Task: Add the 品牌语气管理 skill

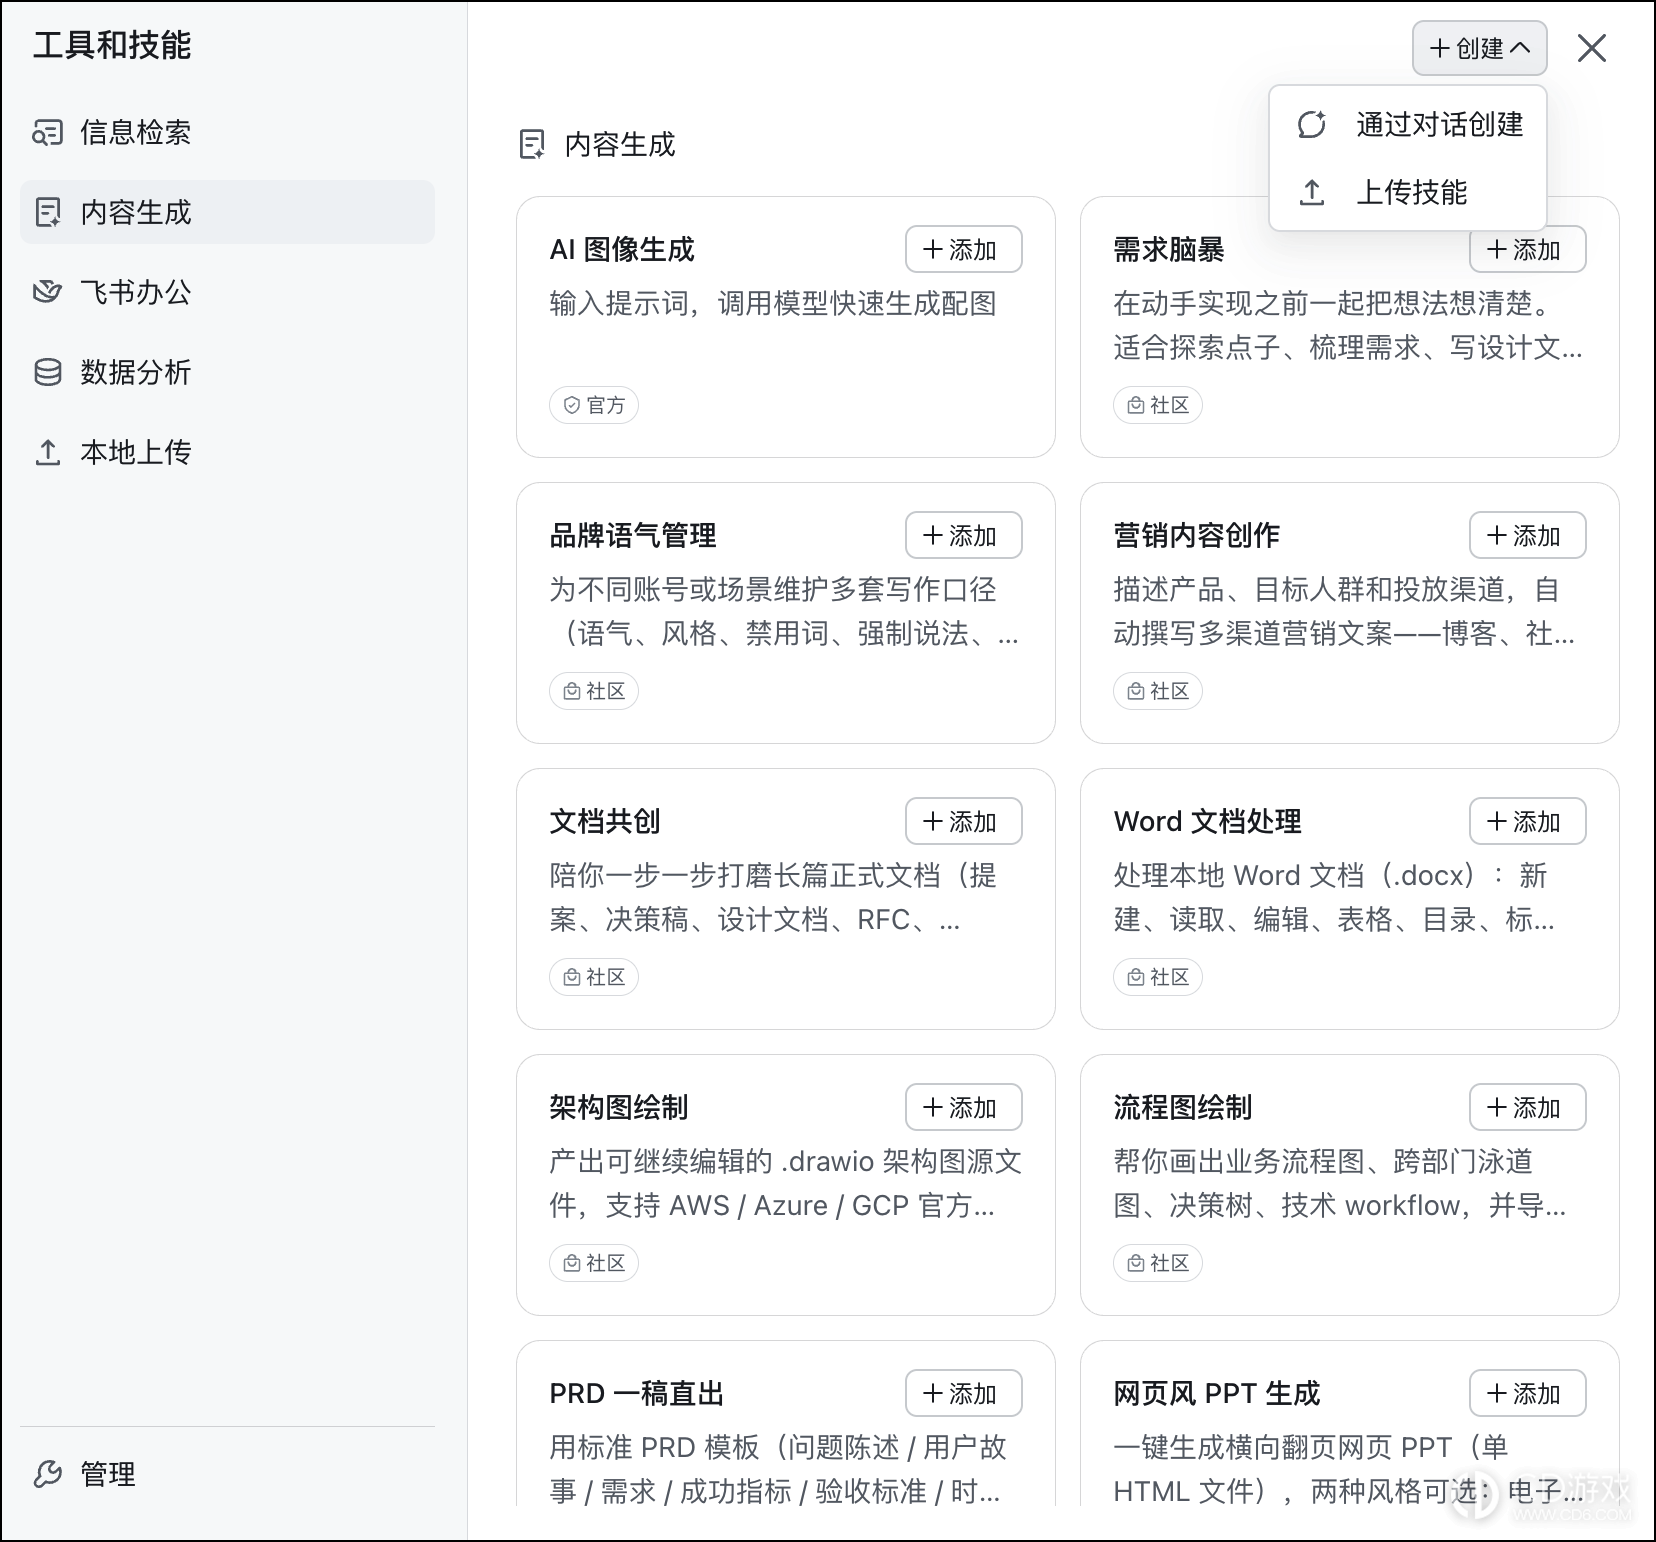Action: 963,535
